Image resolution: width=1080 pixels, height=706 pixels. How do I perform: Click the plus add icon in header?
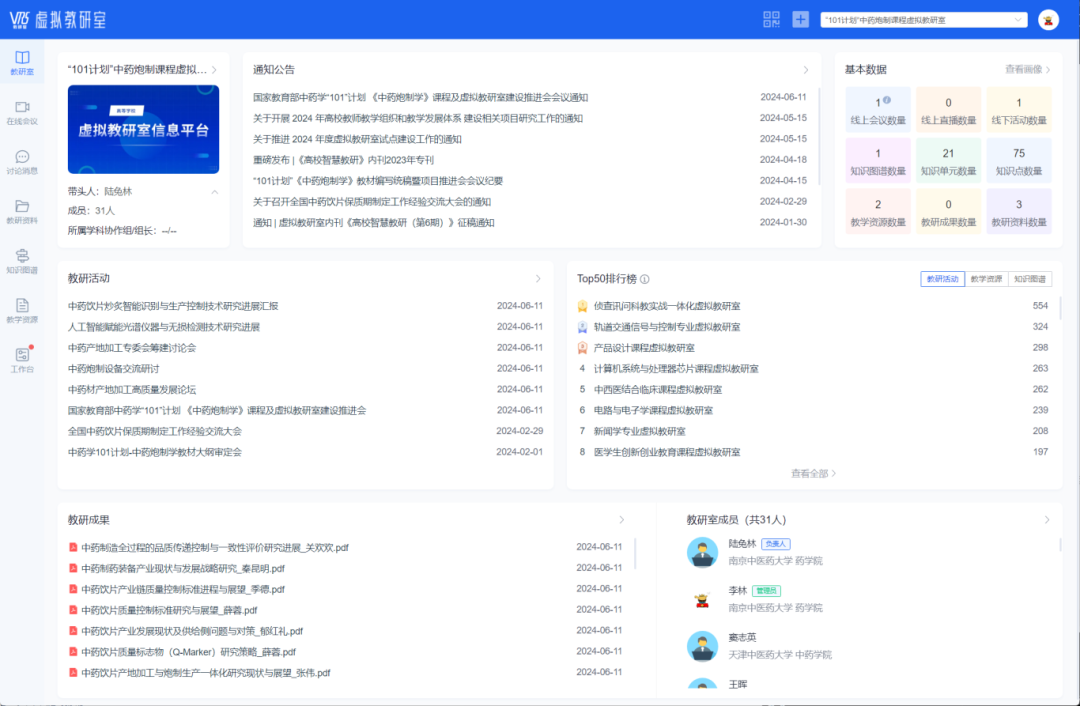point(800,19)
